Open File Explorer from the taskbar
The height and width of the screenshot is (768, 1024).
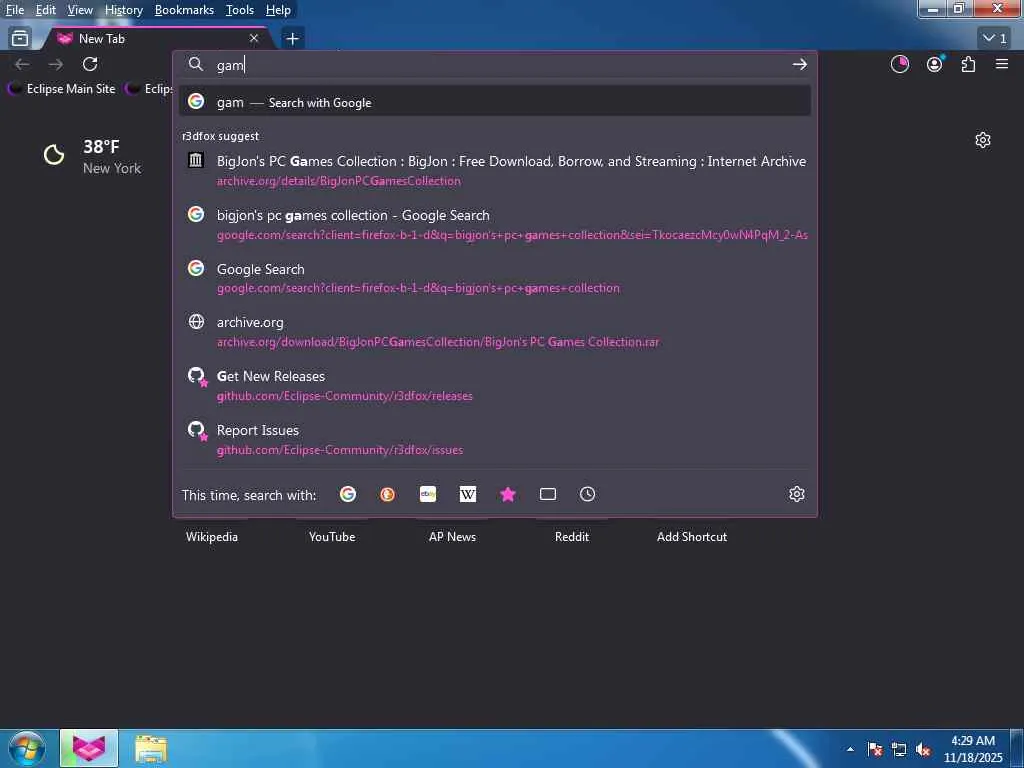tap(151, 749)
